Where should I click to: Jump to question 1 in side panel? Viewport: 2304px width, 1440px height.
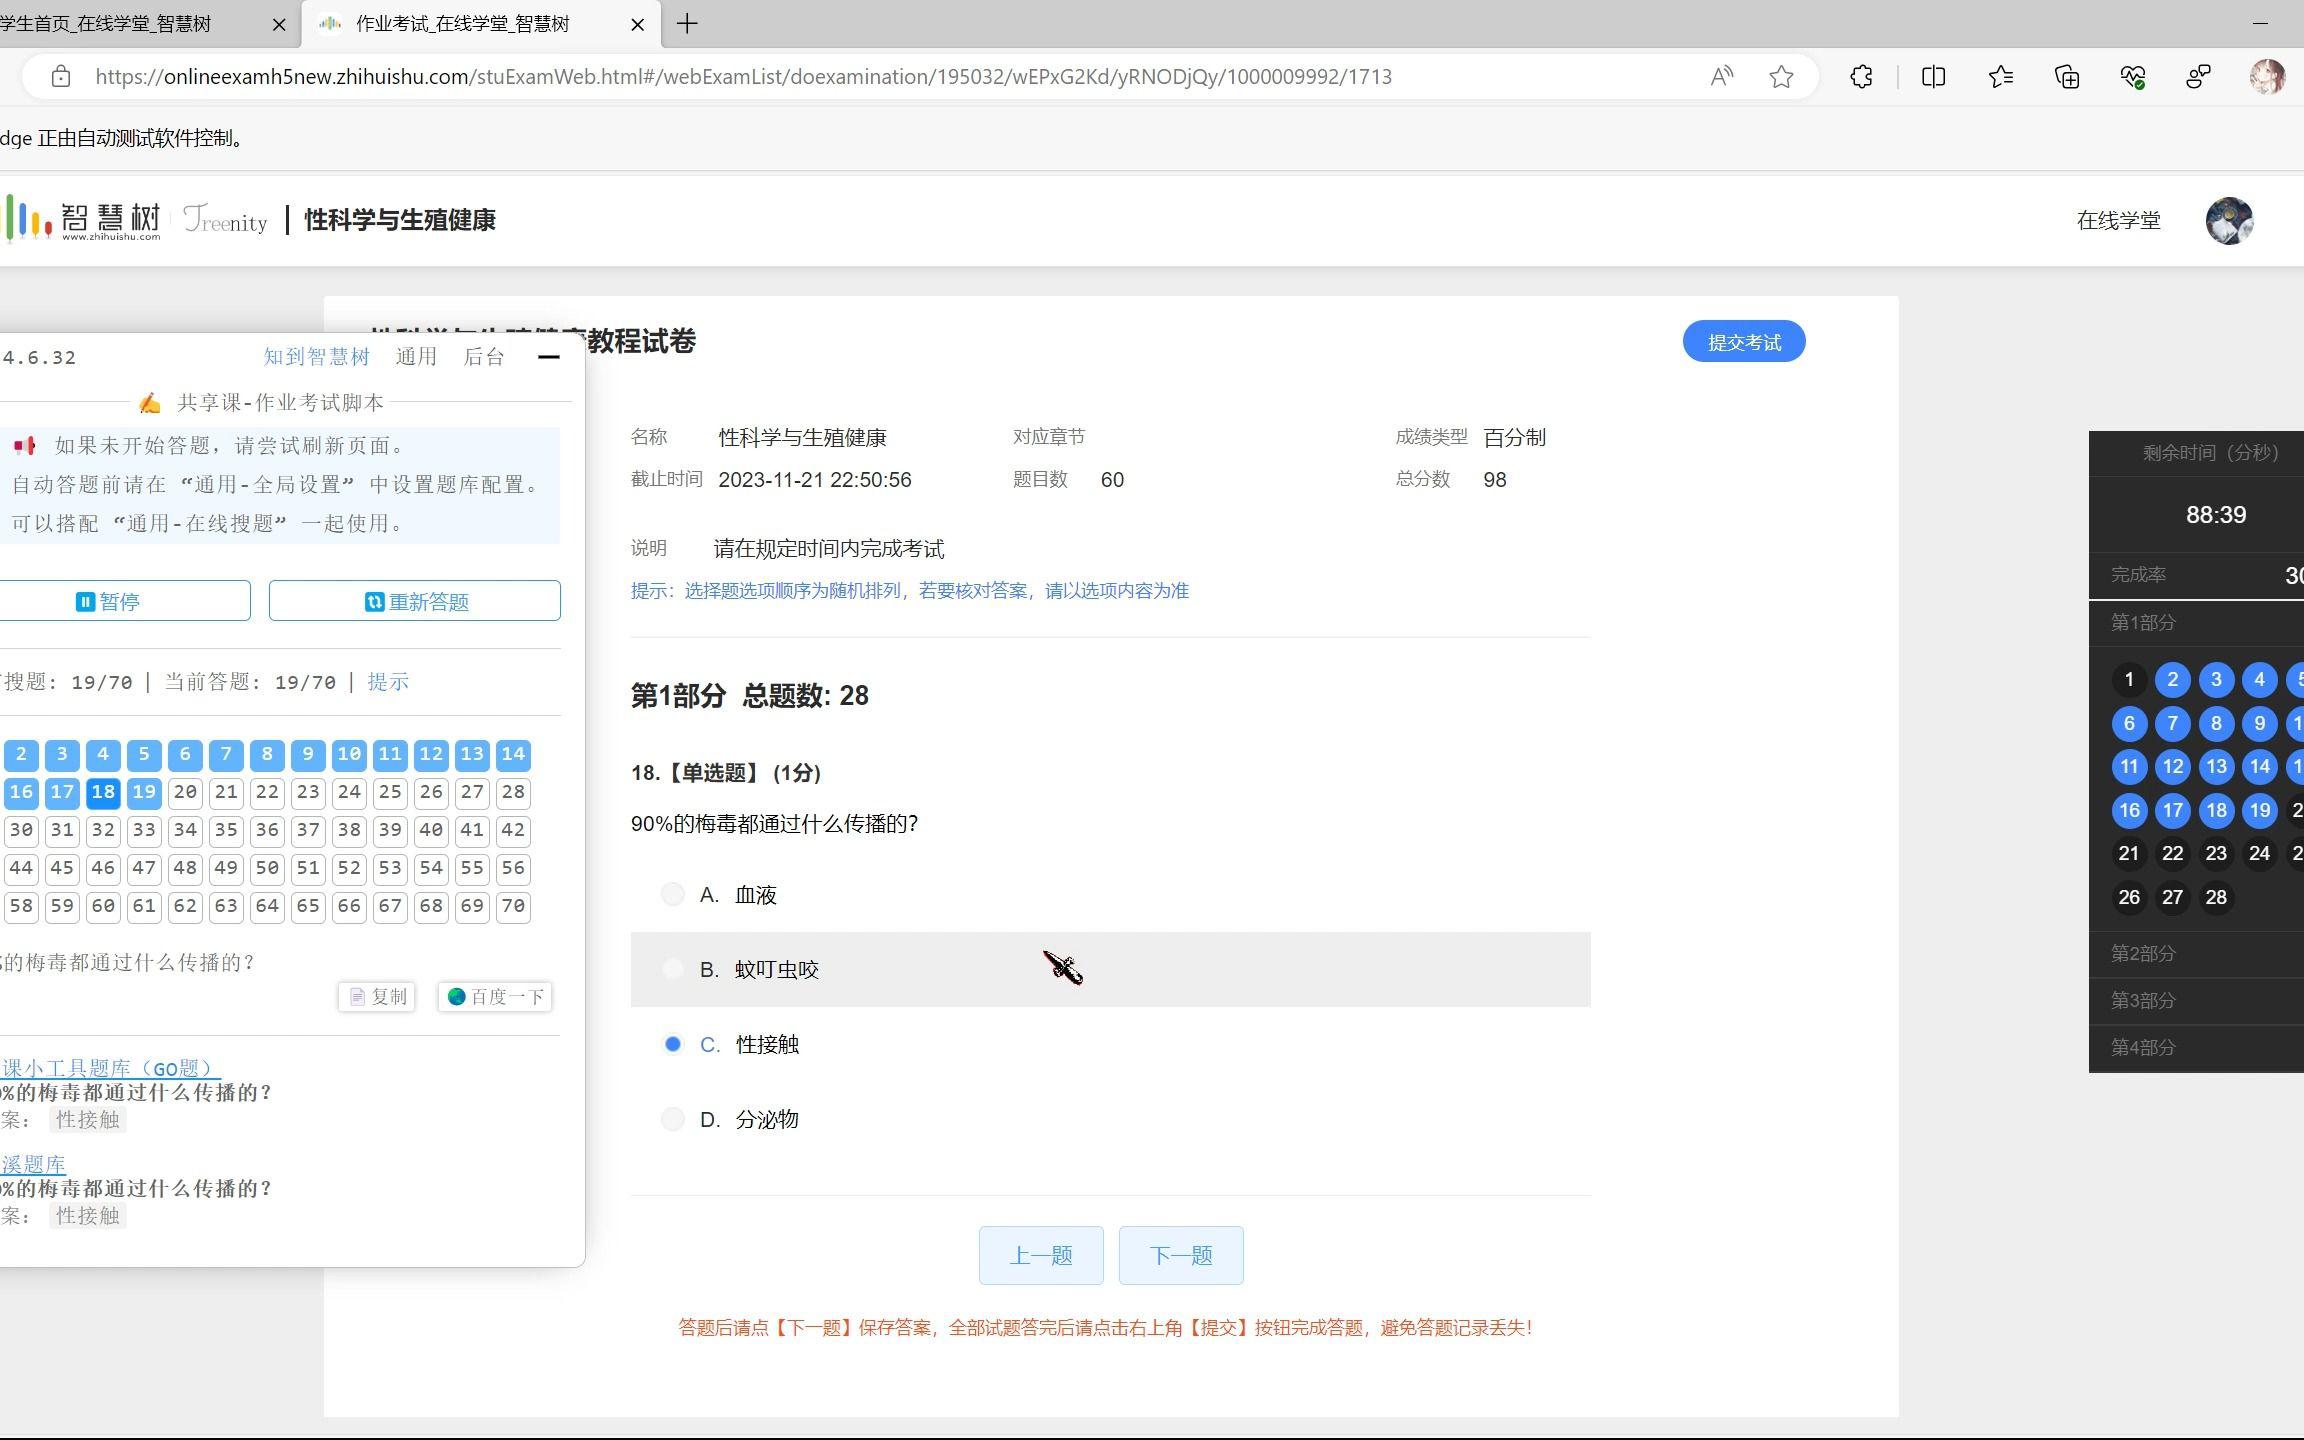pyautogui.click(x=2129, y=680)
